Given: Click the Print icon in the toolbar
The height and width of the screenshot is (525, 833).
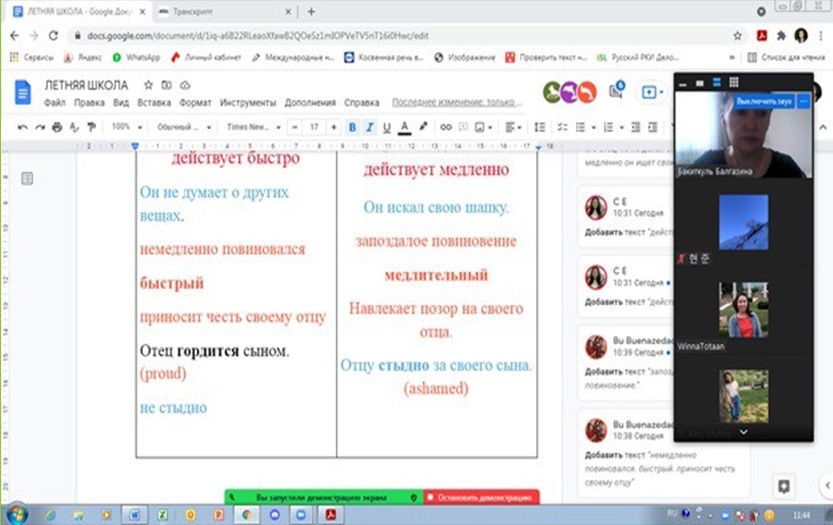Looking at the screenshot, I should coord(57,127).
